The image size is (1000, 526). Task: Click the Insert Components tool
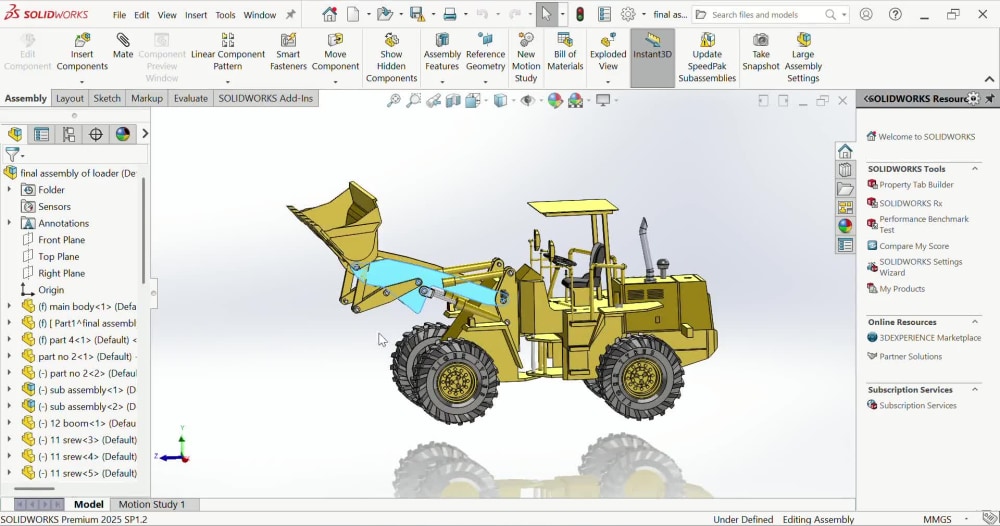(x=82, y=52)
